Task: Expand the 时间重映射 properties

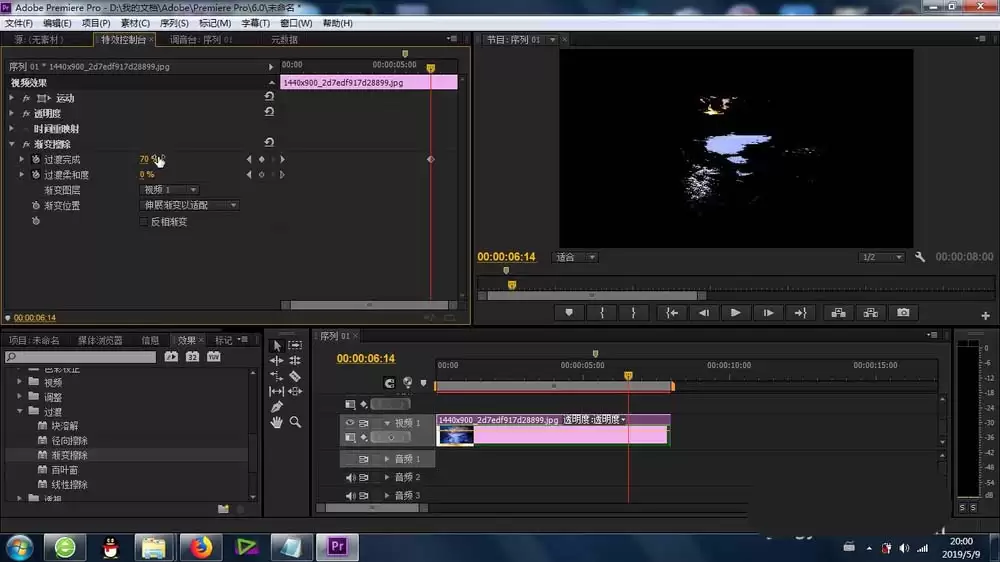Action: [x=11, y=128]
